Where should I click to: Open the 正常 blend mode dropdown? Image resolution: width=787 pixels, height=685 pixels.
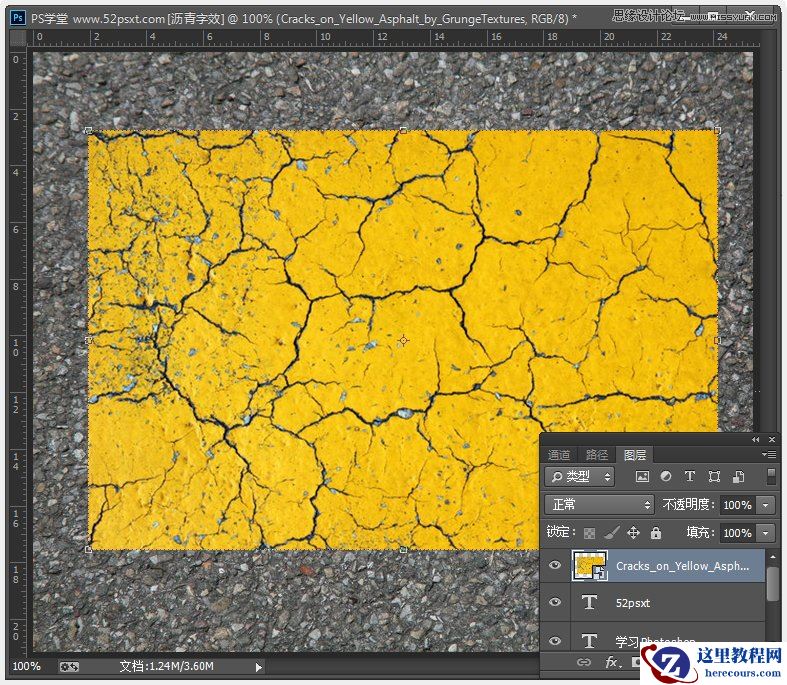pyautogui.click(x=599, y=505)
